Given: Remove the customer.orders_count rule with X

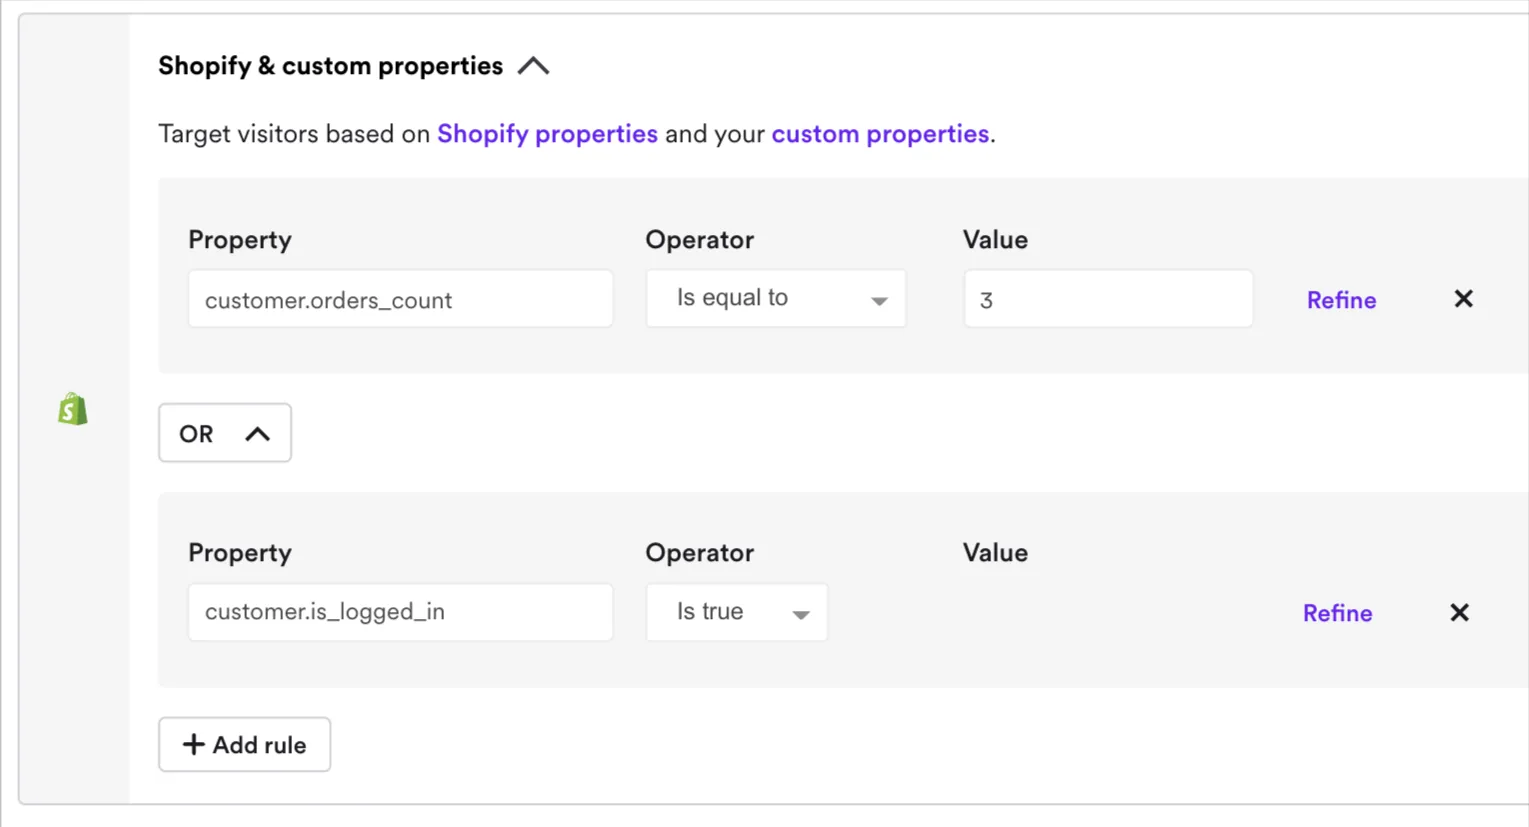Looking at the screenshot, I should (x=1463, y=299).
